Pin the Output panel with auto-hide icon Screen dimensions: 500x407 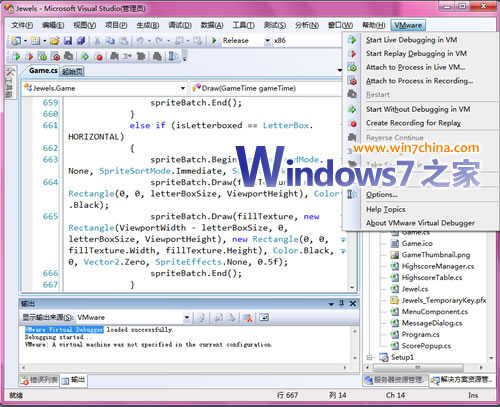point(341,303)
